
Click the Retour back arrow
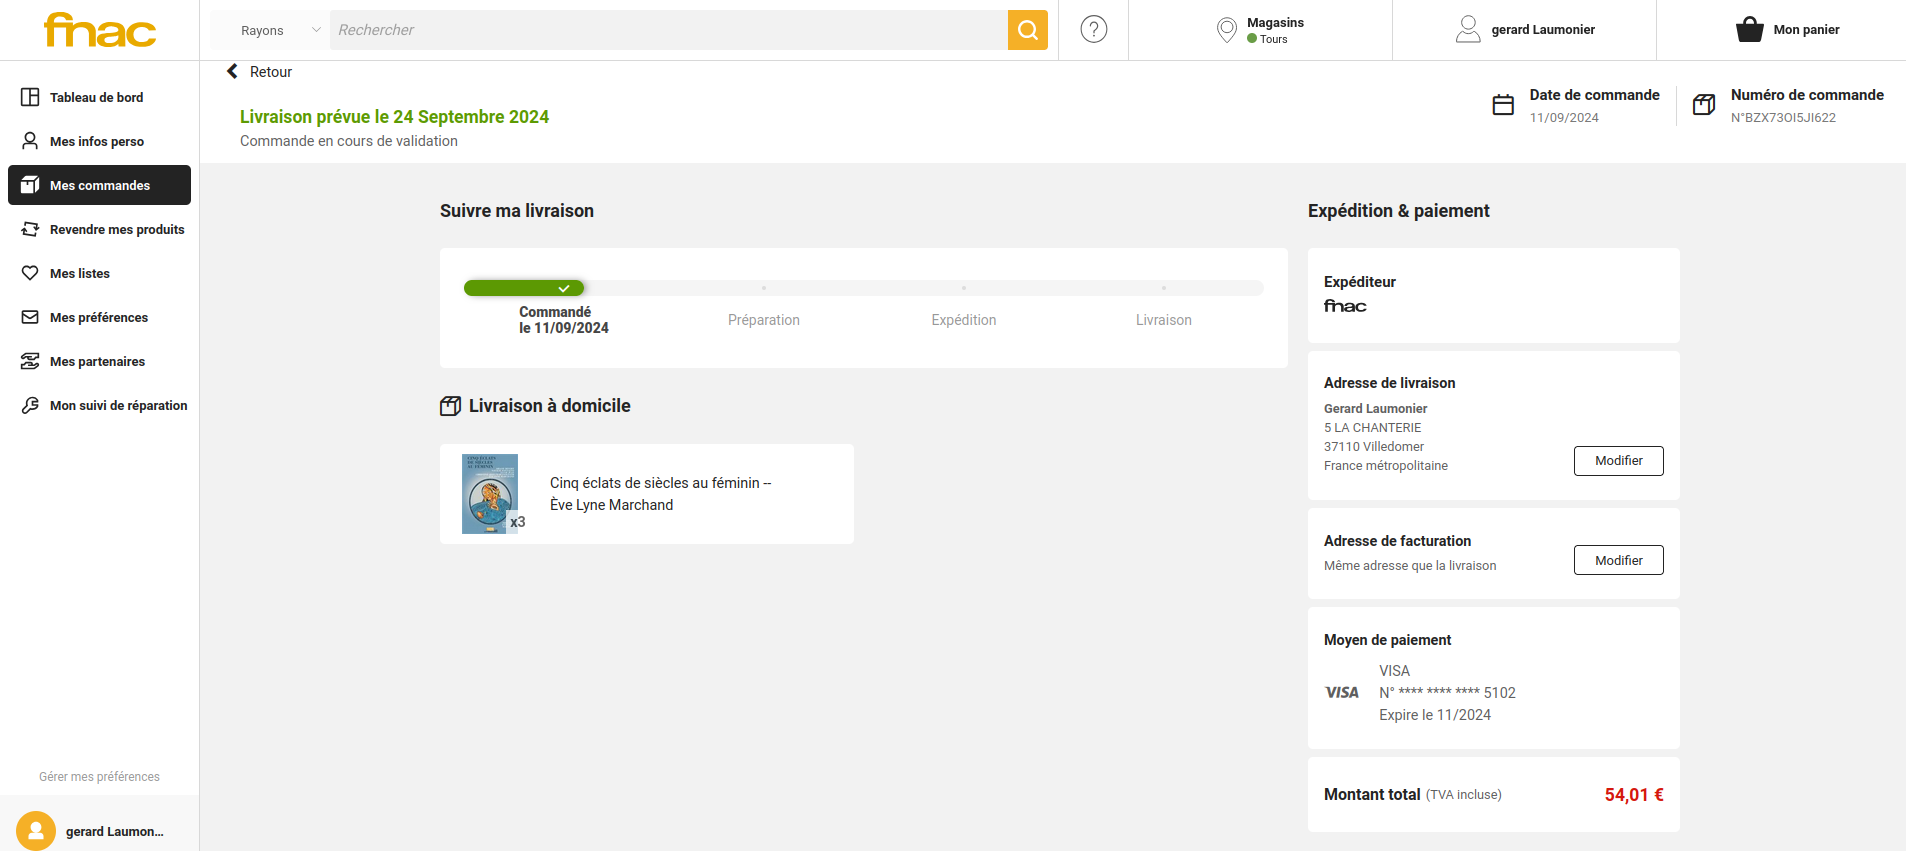click(x=233, y=72)
